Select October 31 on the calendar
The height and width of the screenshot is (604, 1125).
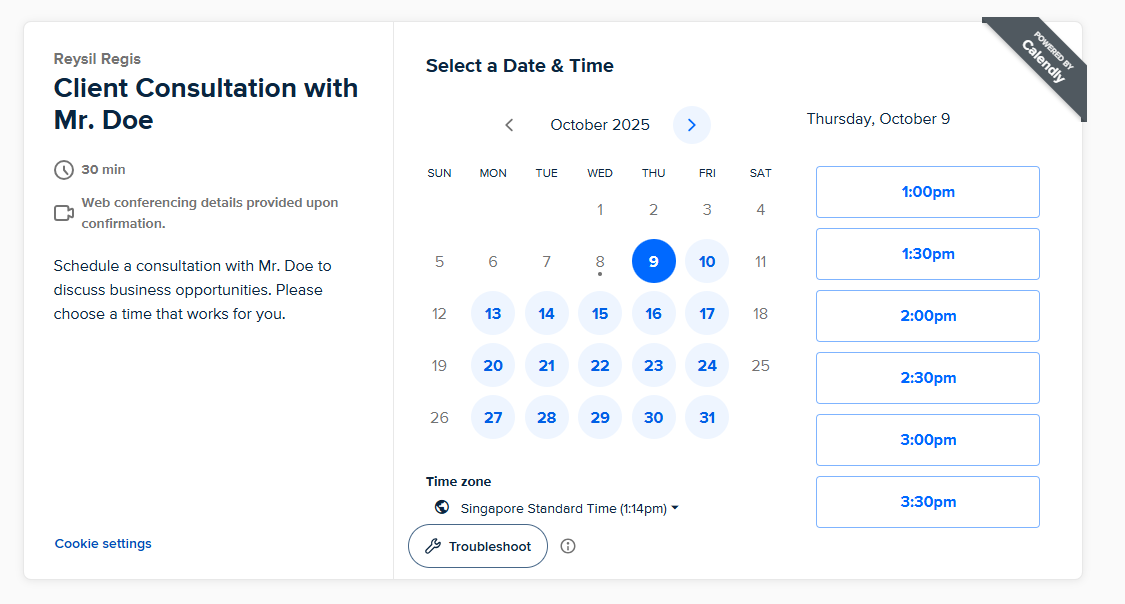click(x=707, y=418)
